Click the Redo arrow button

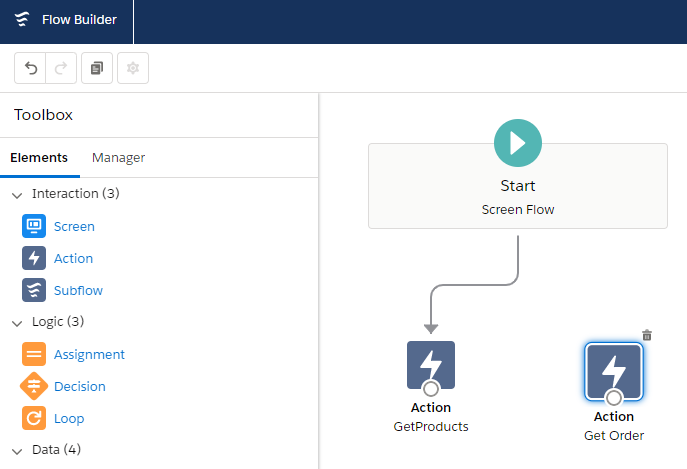click(60, 68)
